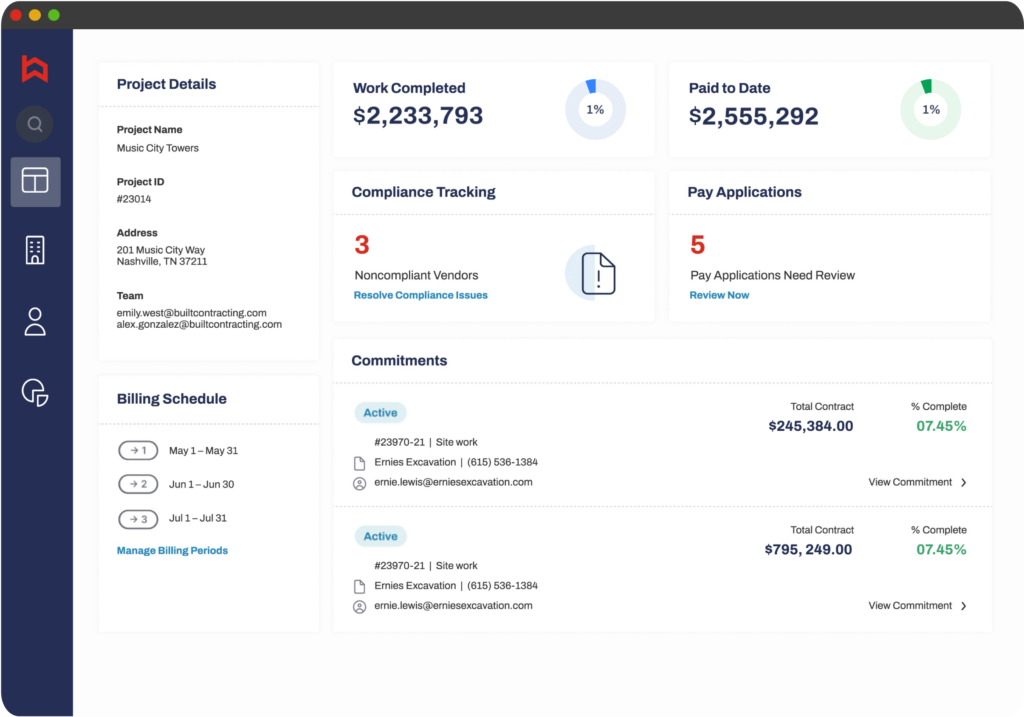Click Manage Billing Periods
The width and height of the screenshot is (1024, 717).
tap(172, 550)
